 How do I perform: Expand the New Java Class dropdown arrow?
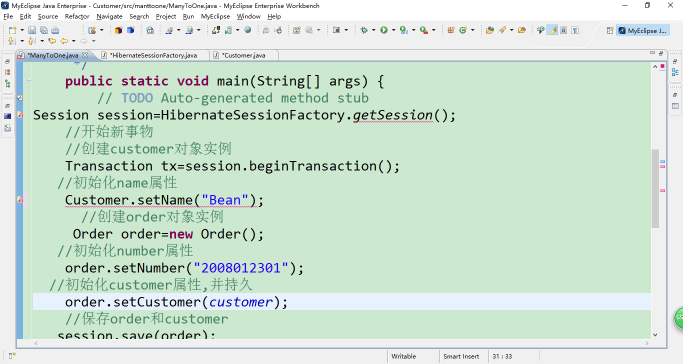(472, 30)
